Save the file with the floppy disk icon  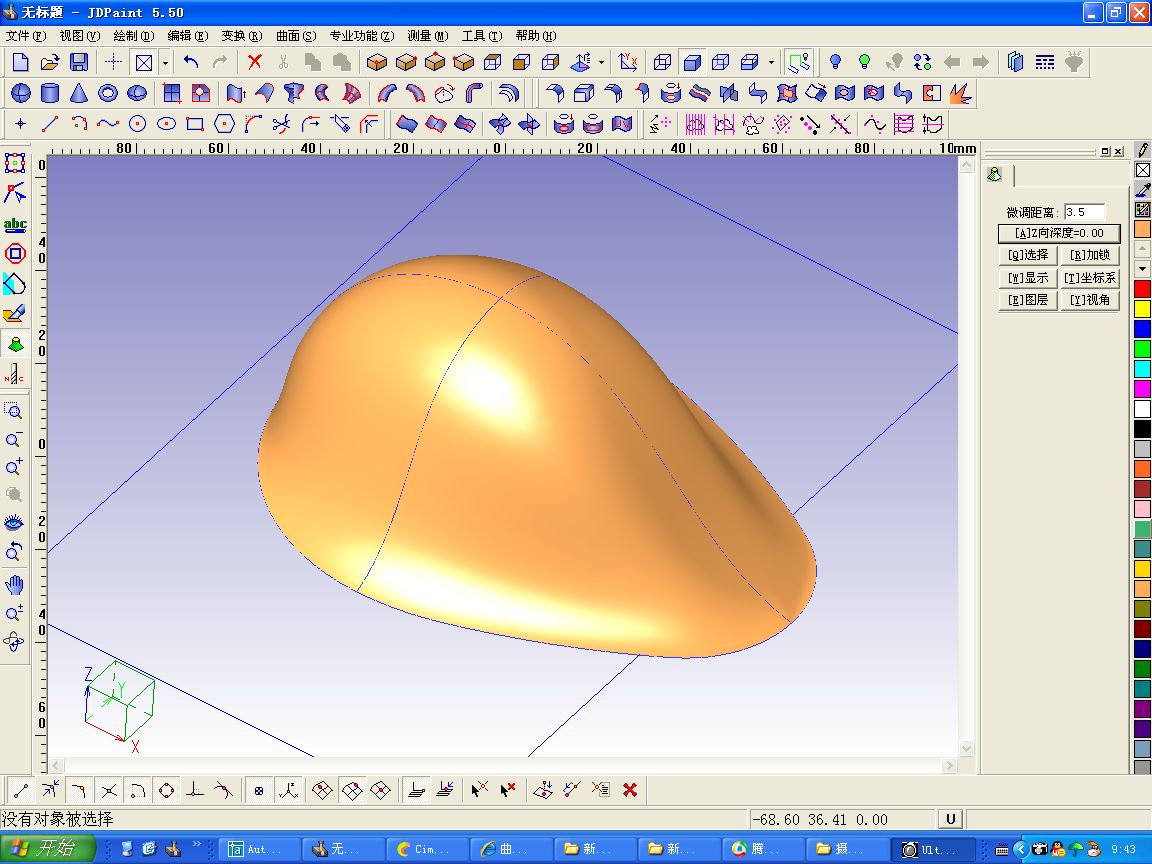coord(79,62)
